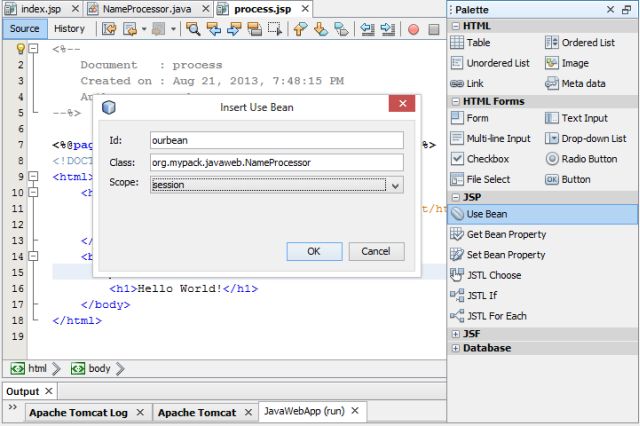Expand the JSF palette category

tap(456, 334)
